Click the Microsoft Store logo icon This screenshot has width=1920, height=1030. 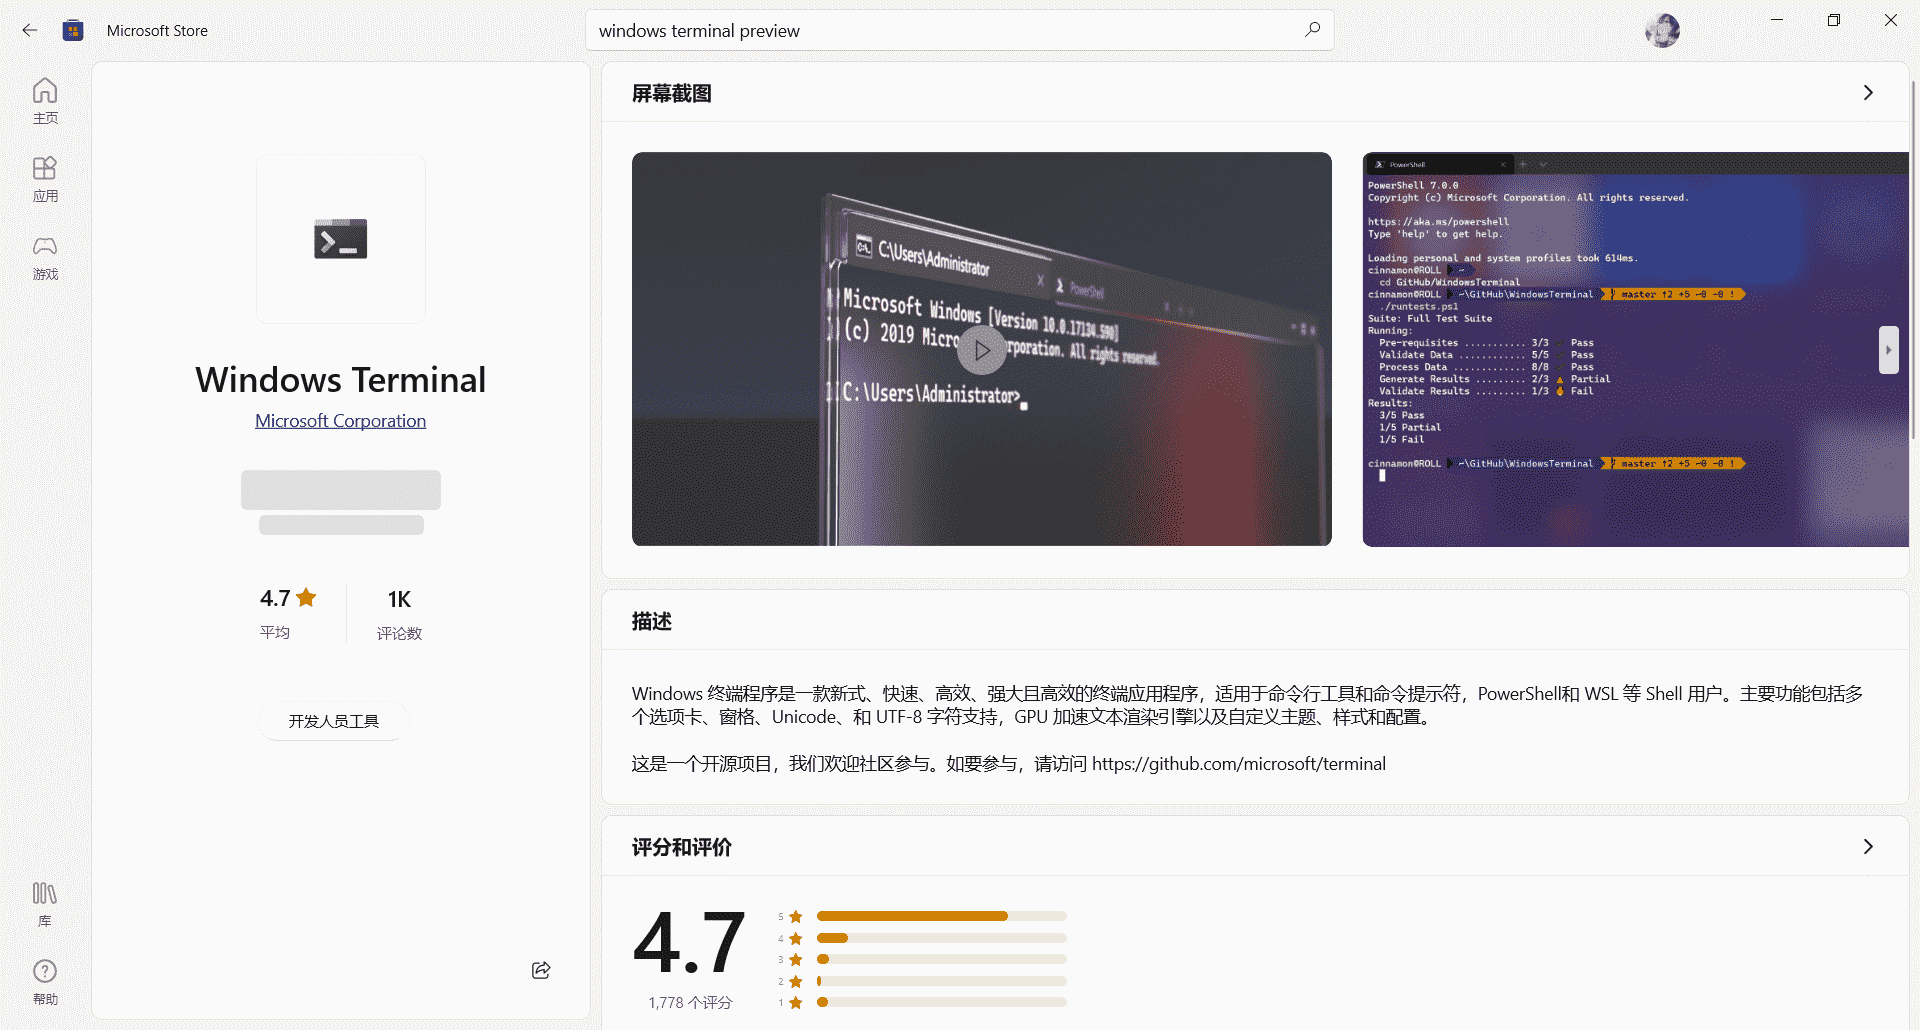coord(73,30)
